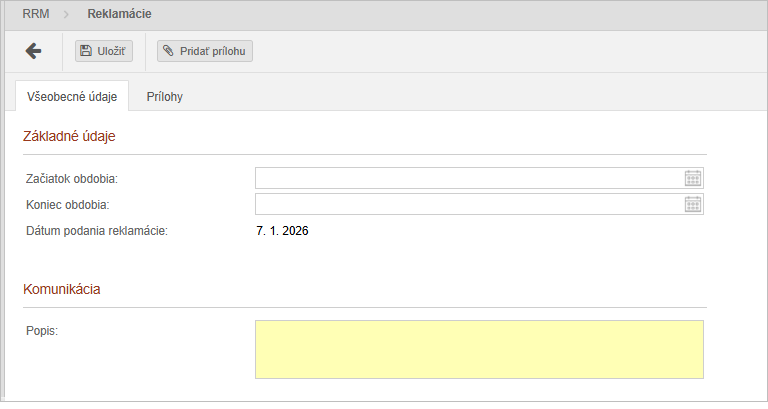The height and width of the screenshot is (409, 768).
Task: Click the Koniec obdobia label
Action: (67, 205)
